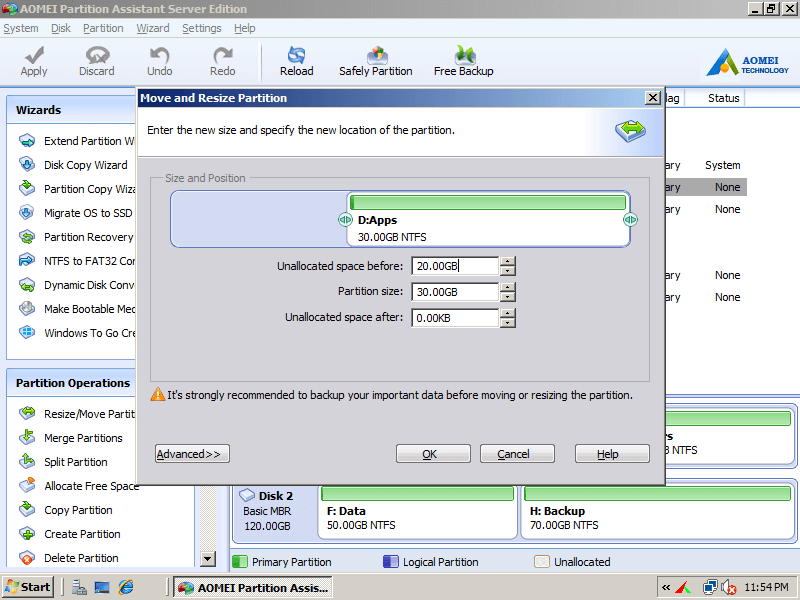Screen dimensions: 800x600
Task: Select the F: Data partition on Disk 2
Action: [417, 512]
